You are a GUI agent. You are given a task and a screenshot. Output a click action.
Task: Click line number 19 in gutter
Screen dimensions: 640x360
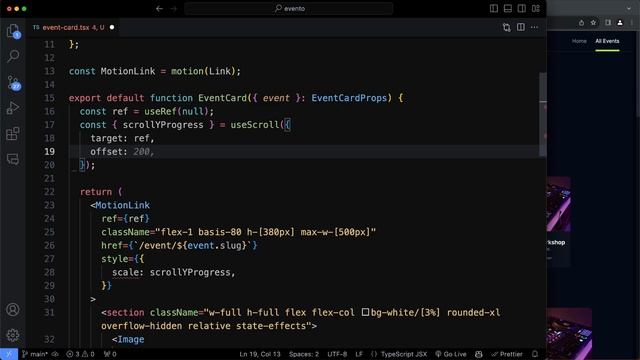point(49,151)
